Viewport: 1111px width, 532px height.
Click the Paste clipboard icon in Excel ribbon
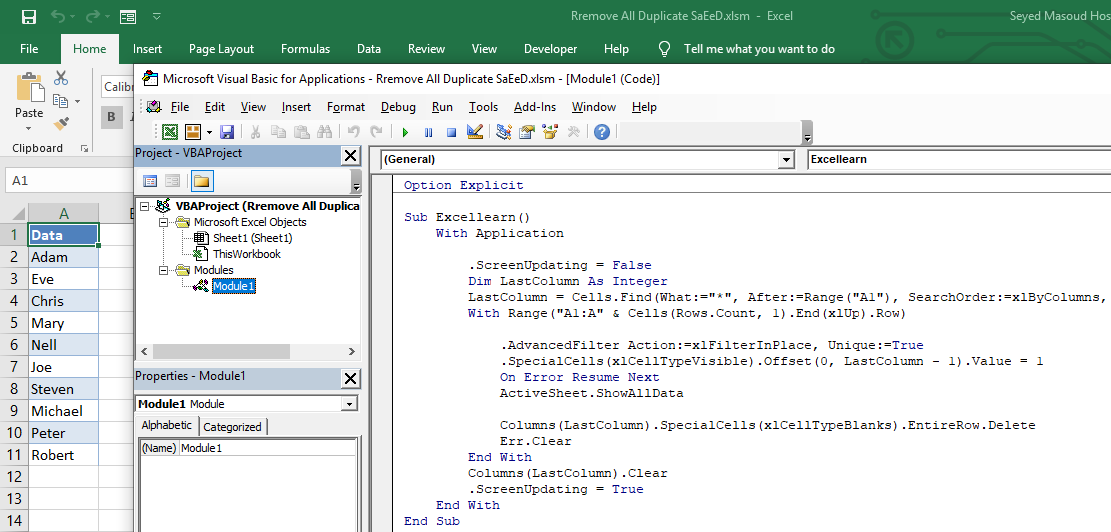29,87
